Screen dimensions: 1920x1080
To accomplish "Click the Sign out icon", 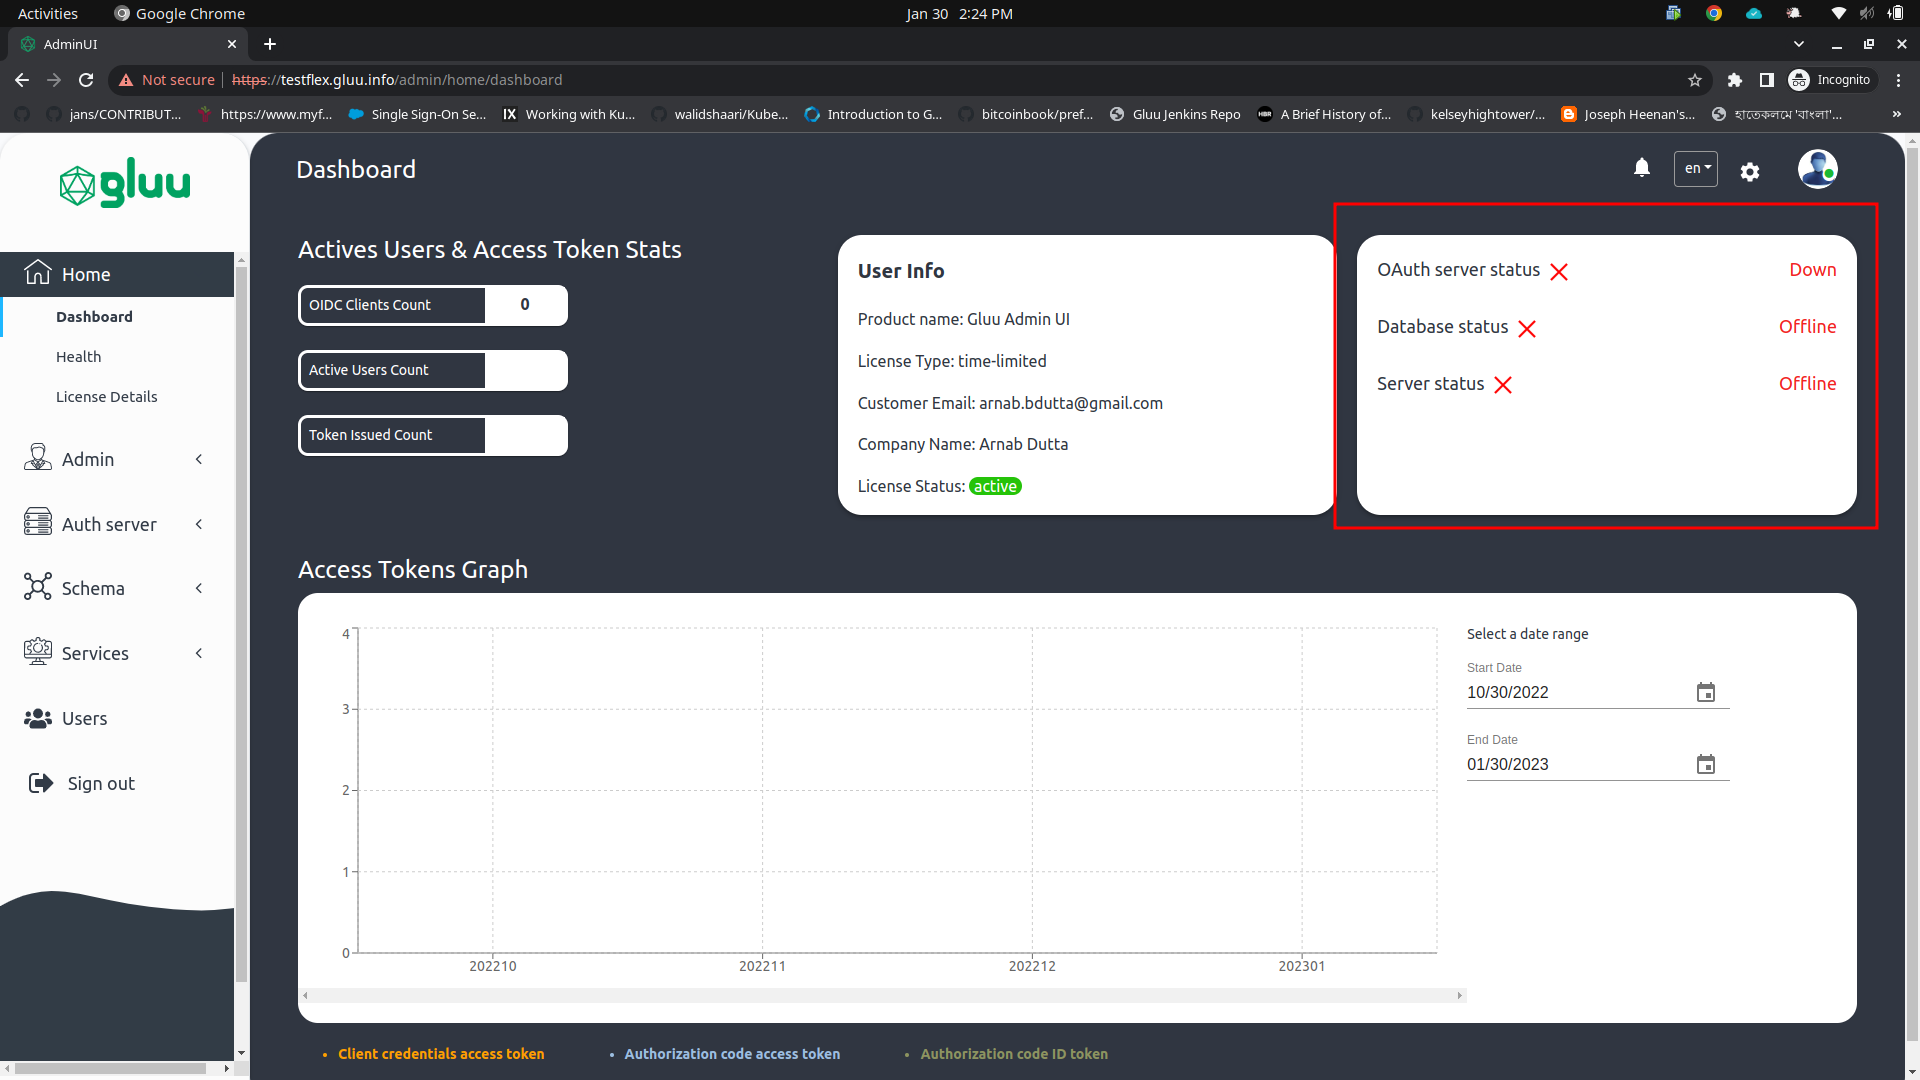I will (39, 783).
